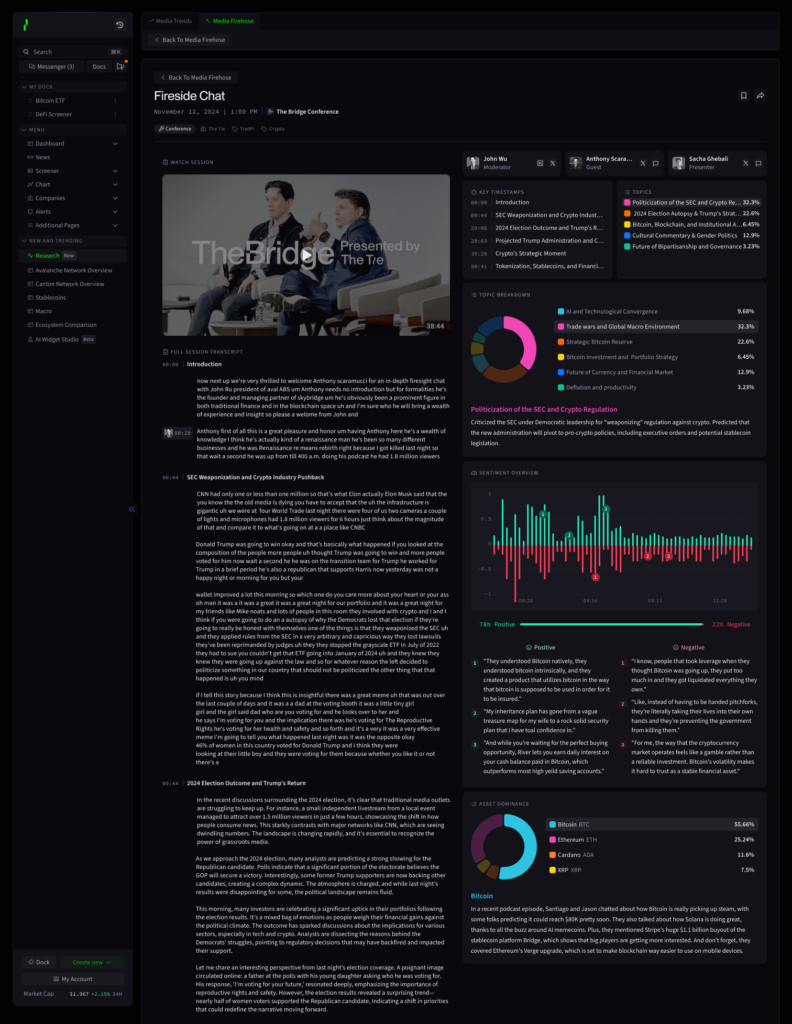Click red marker 1 on sentiment chart

click(x=595, y=577)
